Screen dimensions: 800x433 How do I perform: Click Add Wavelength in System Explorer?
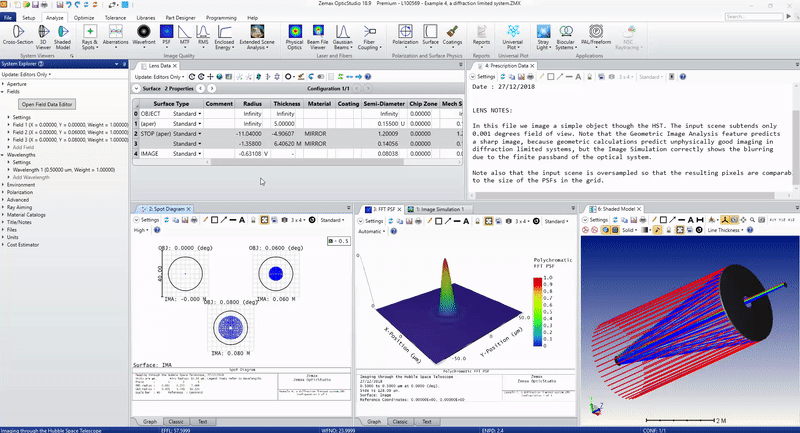31,177
